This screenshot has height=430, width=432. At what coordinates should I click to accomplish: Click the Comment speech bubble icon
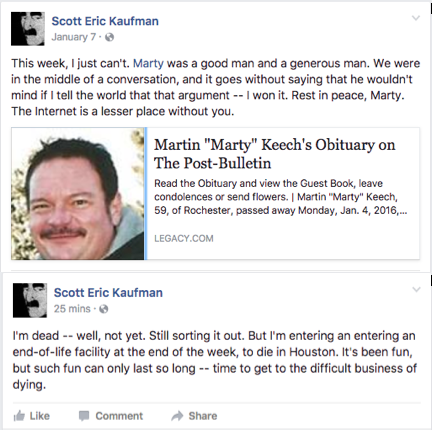[x=84, y=416]
